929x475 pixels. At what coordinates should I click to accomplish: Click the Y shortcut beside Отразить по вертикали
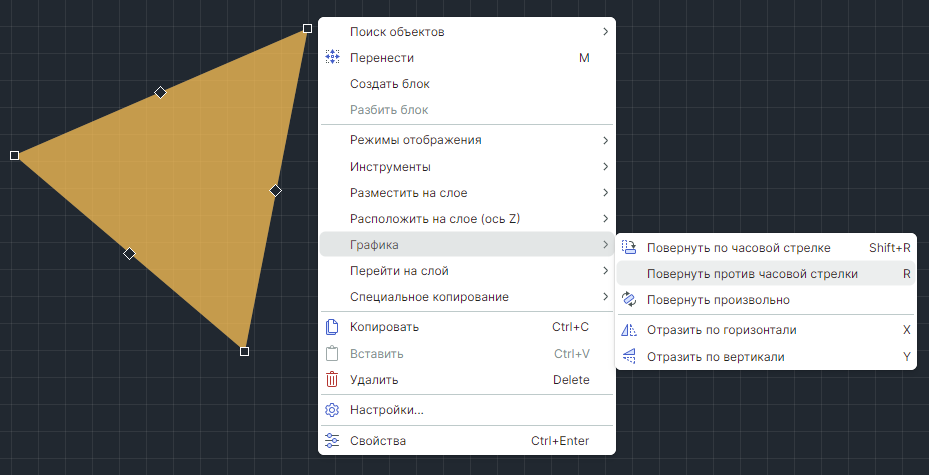click(x=906, y=357)
